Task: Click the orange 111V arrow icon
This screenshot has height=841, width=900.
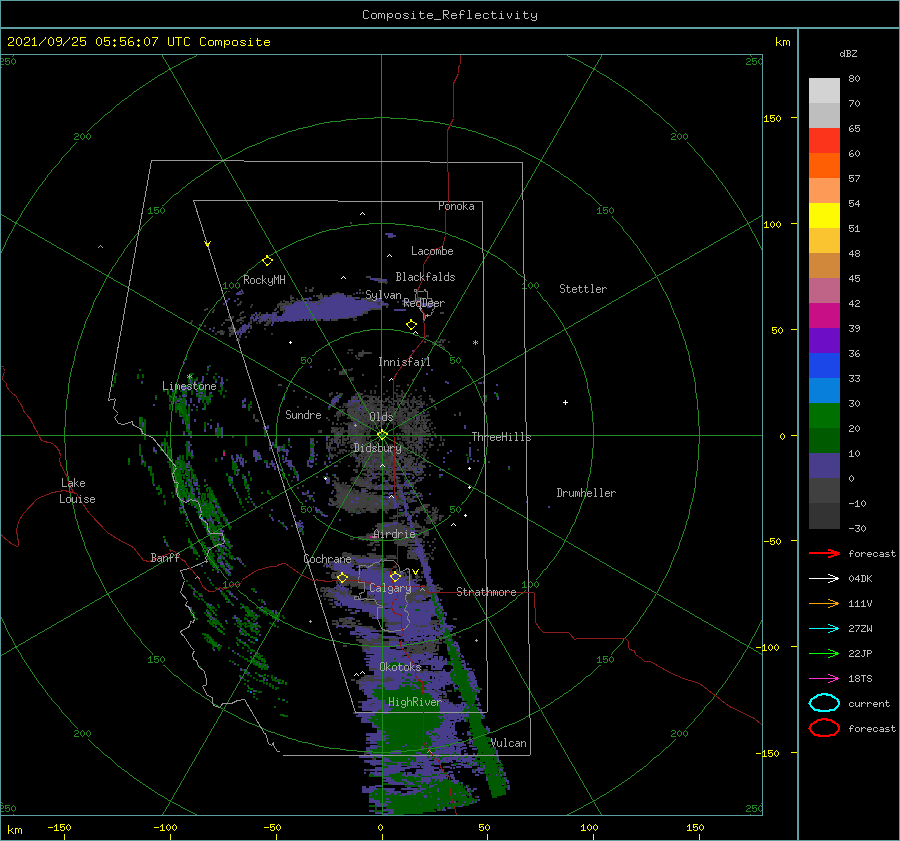Action: click(x=824, y=603)
